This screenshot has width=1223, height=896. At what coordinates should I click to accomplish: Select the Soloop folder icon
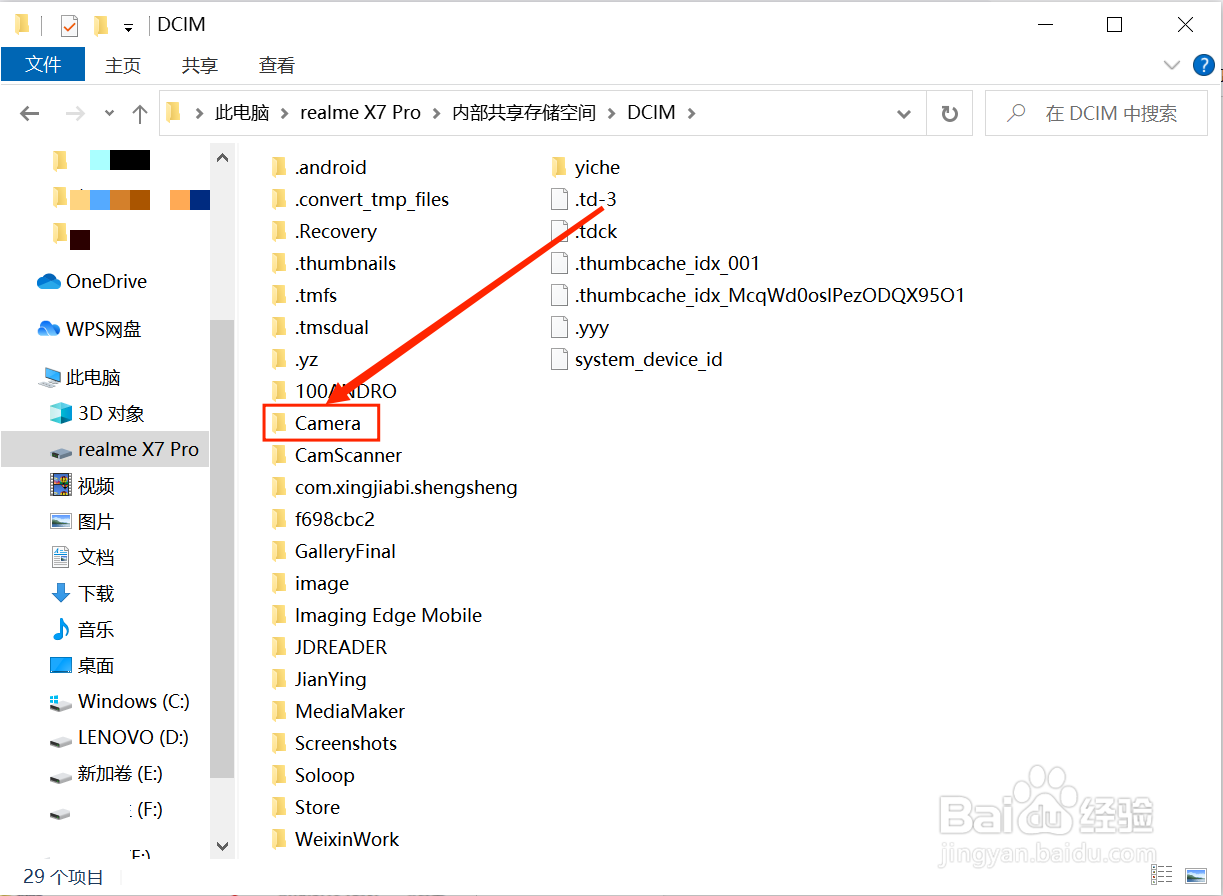click(279, 775)
